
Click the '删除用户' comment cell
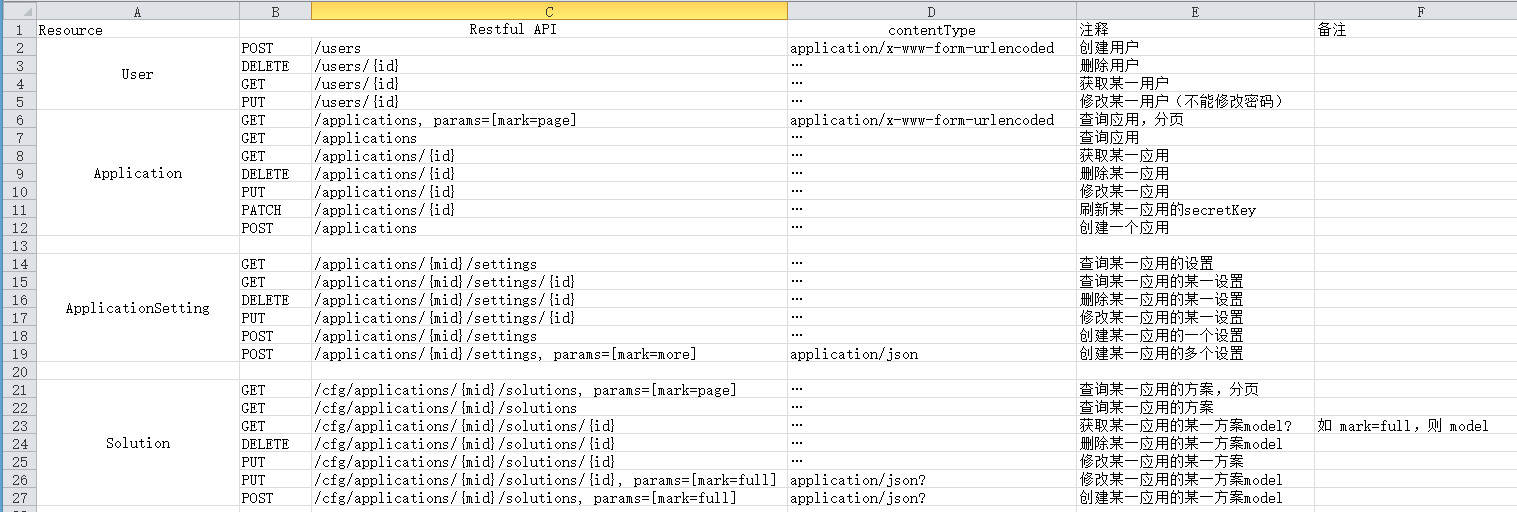pyautogui.click(x=1195, y=66)
